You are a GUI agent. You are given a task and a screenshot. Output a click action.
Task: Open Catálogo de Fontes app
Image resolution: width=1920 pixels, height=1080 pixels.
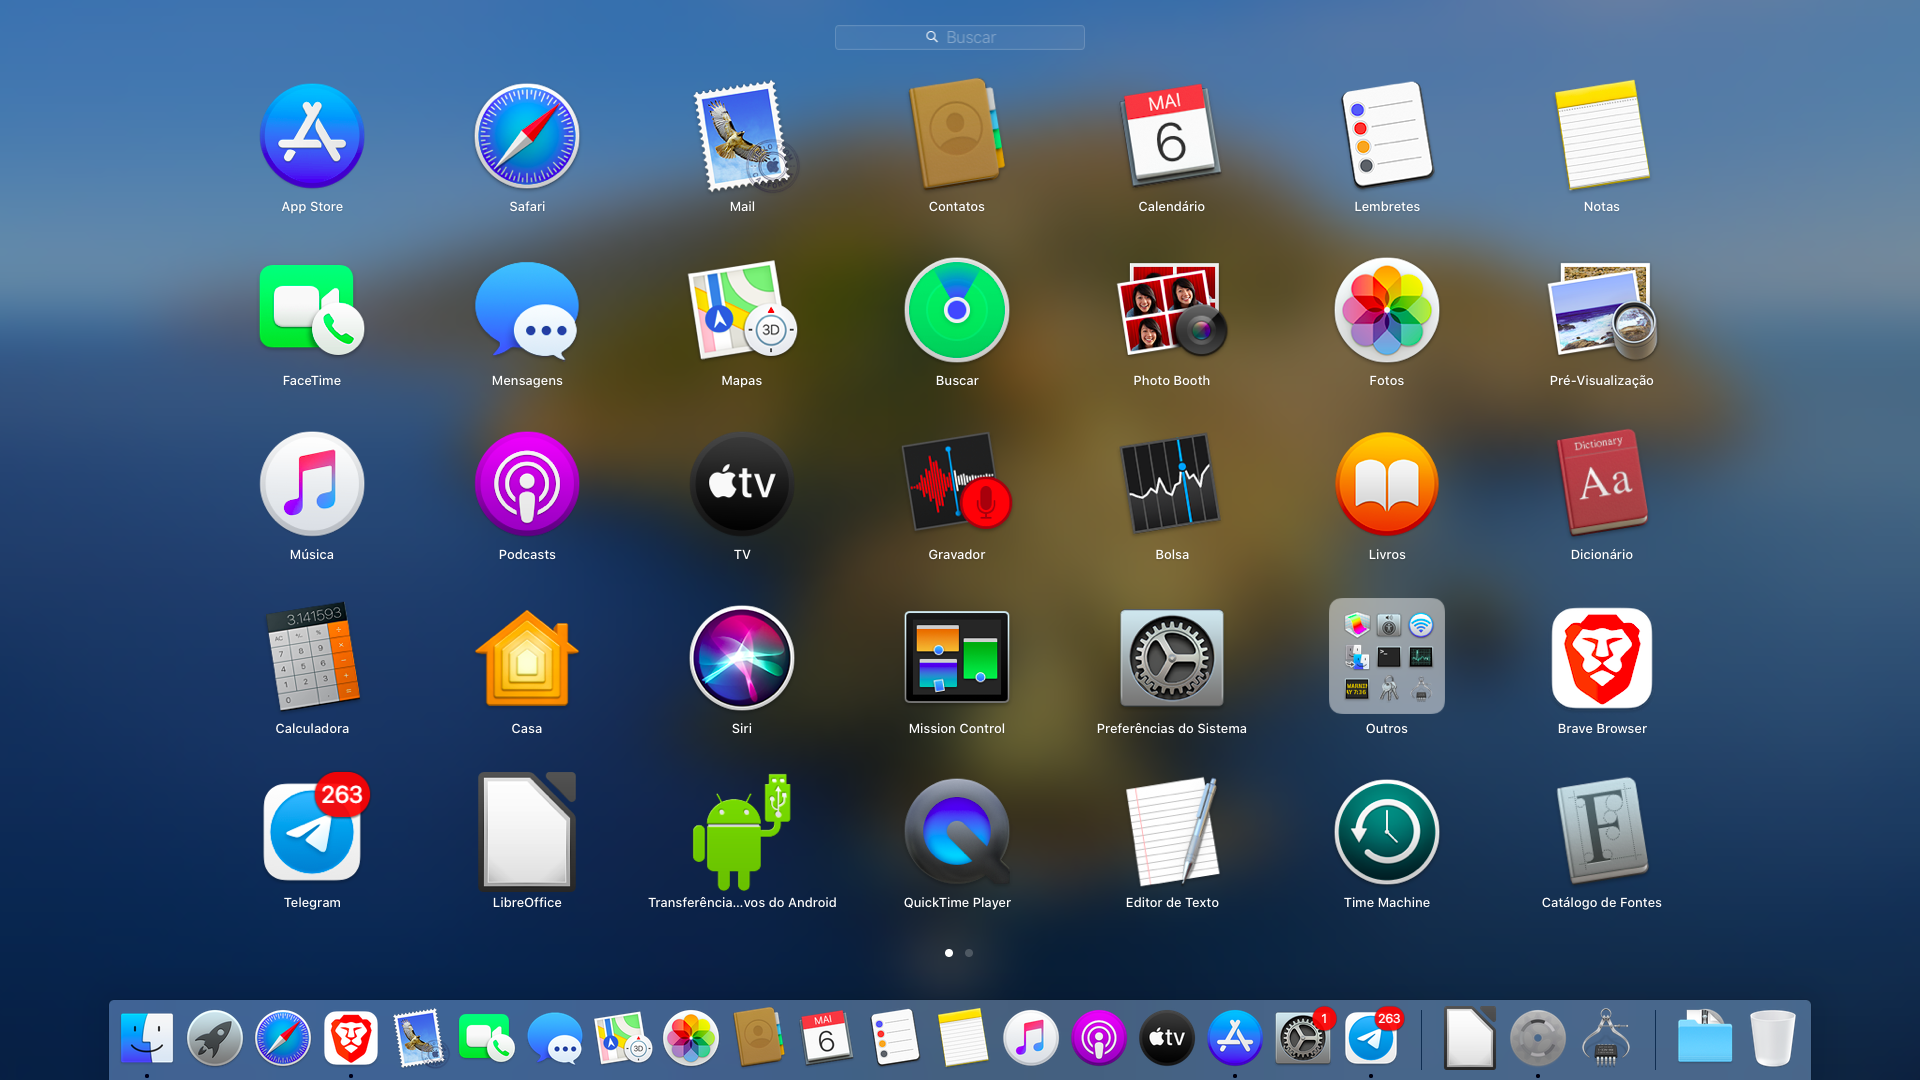click(1601, 832)
